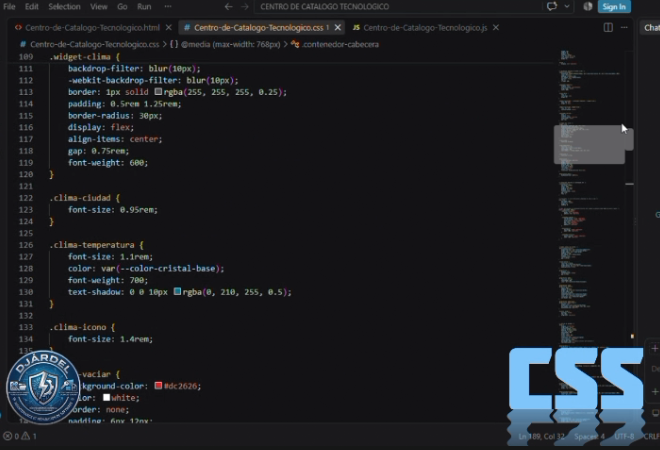
Task: Select the Centro-de-Catalogo-Tecnologico.css tab
Action: (x=257, y=28)
